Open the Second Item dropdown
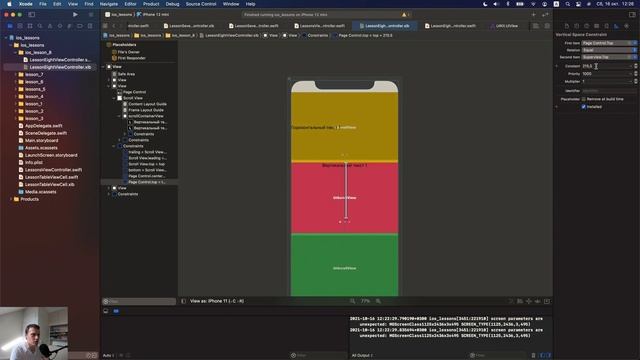 tap(609, 57)
